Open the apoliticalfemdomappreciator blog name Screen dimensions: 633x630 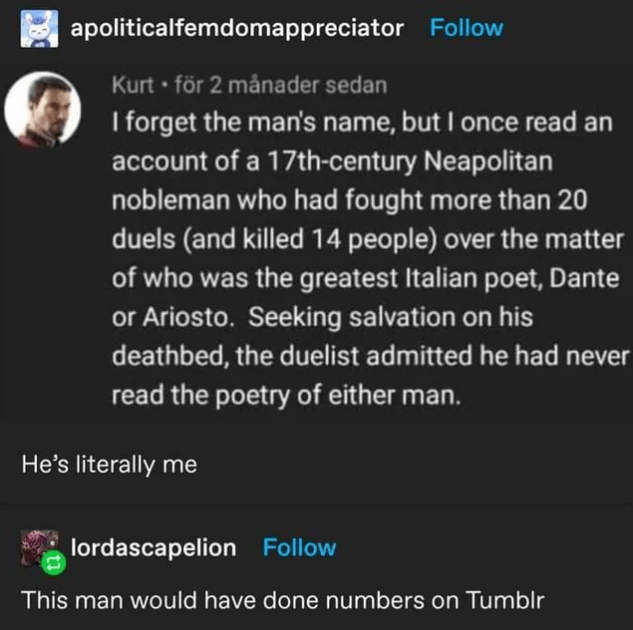coord(238,27)
